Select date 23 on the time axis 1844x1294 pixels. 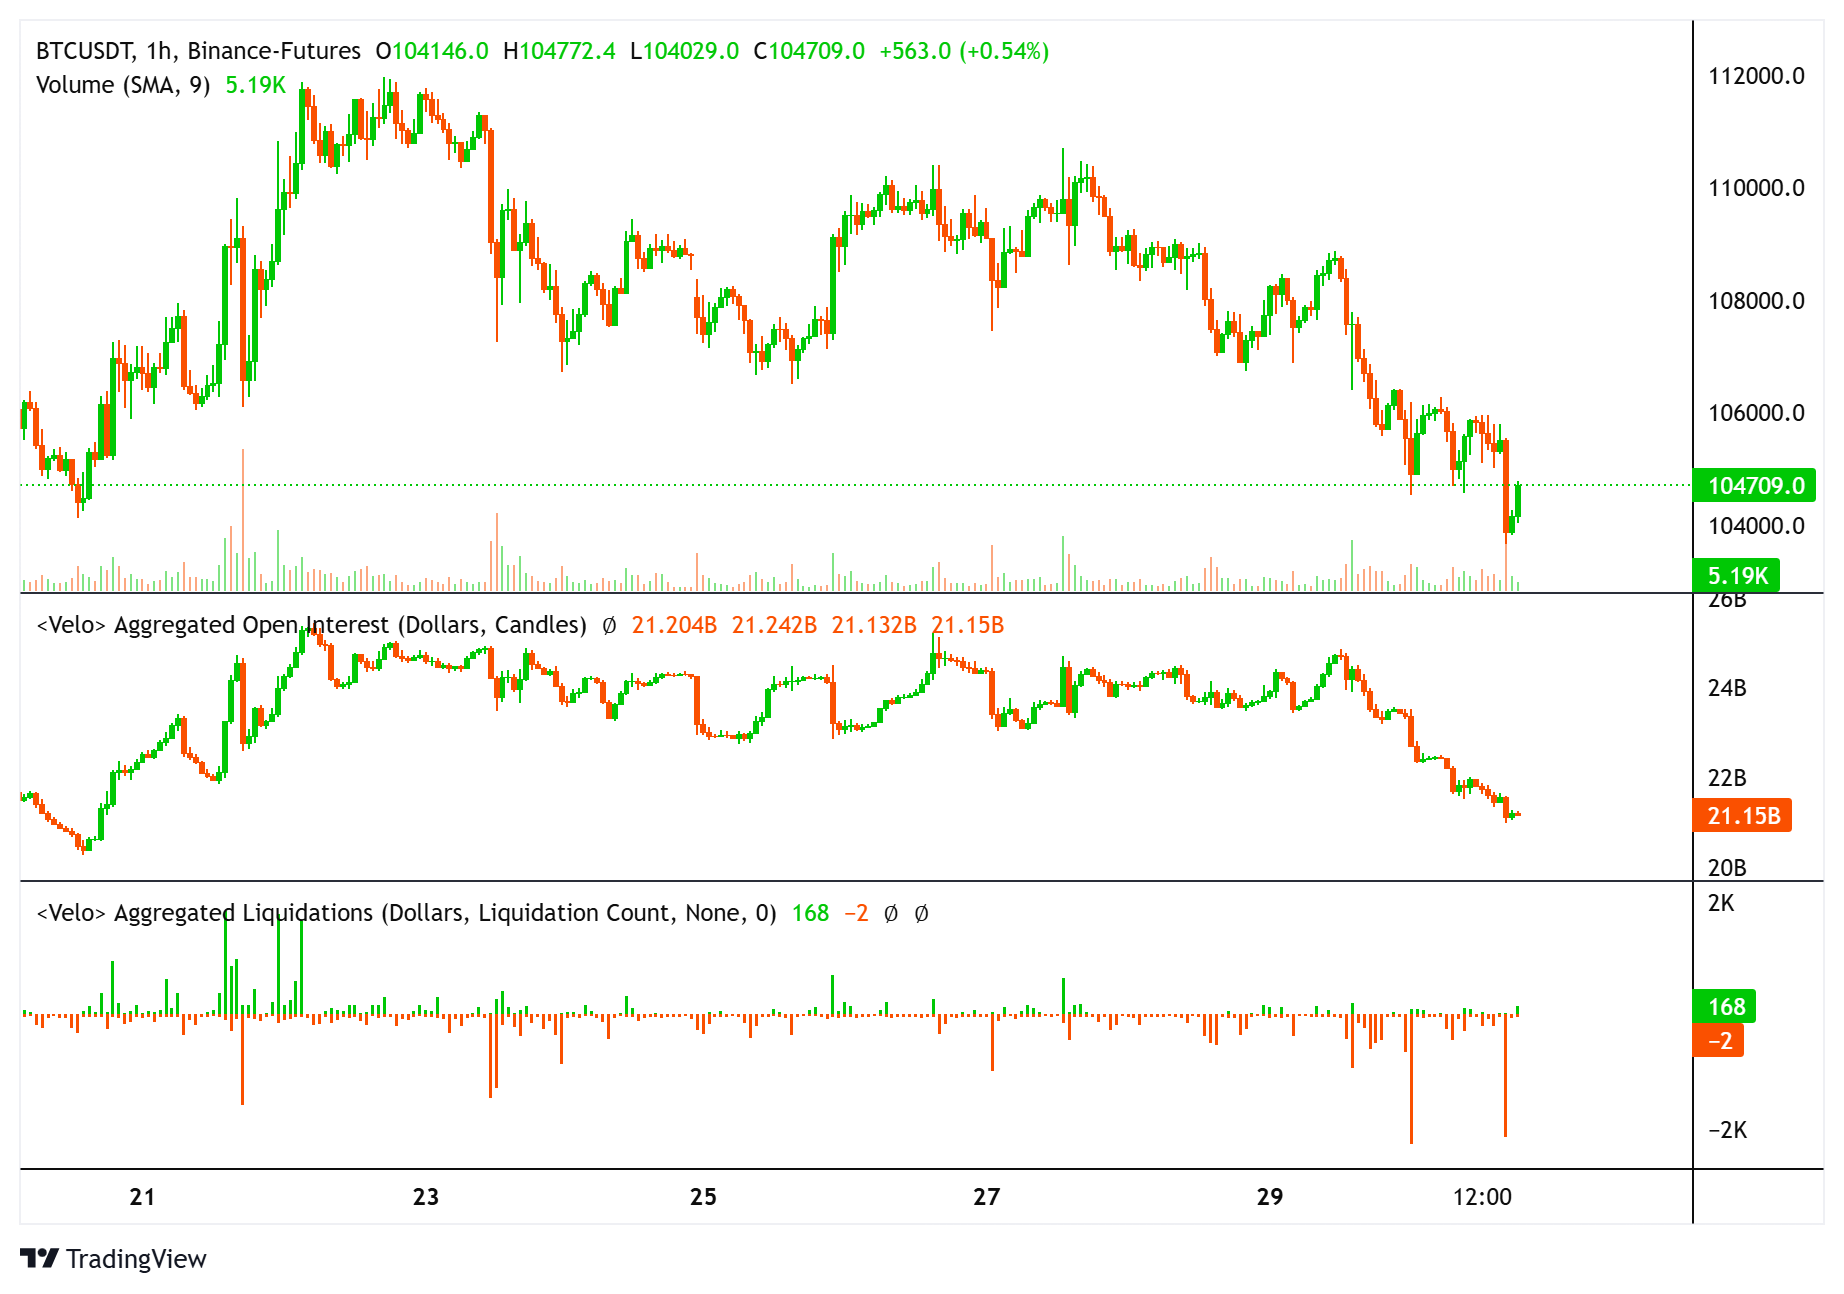pyautogui.click(x=426, y=1197)
